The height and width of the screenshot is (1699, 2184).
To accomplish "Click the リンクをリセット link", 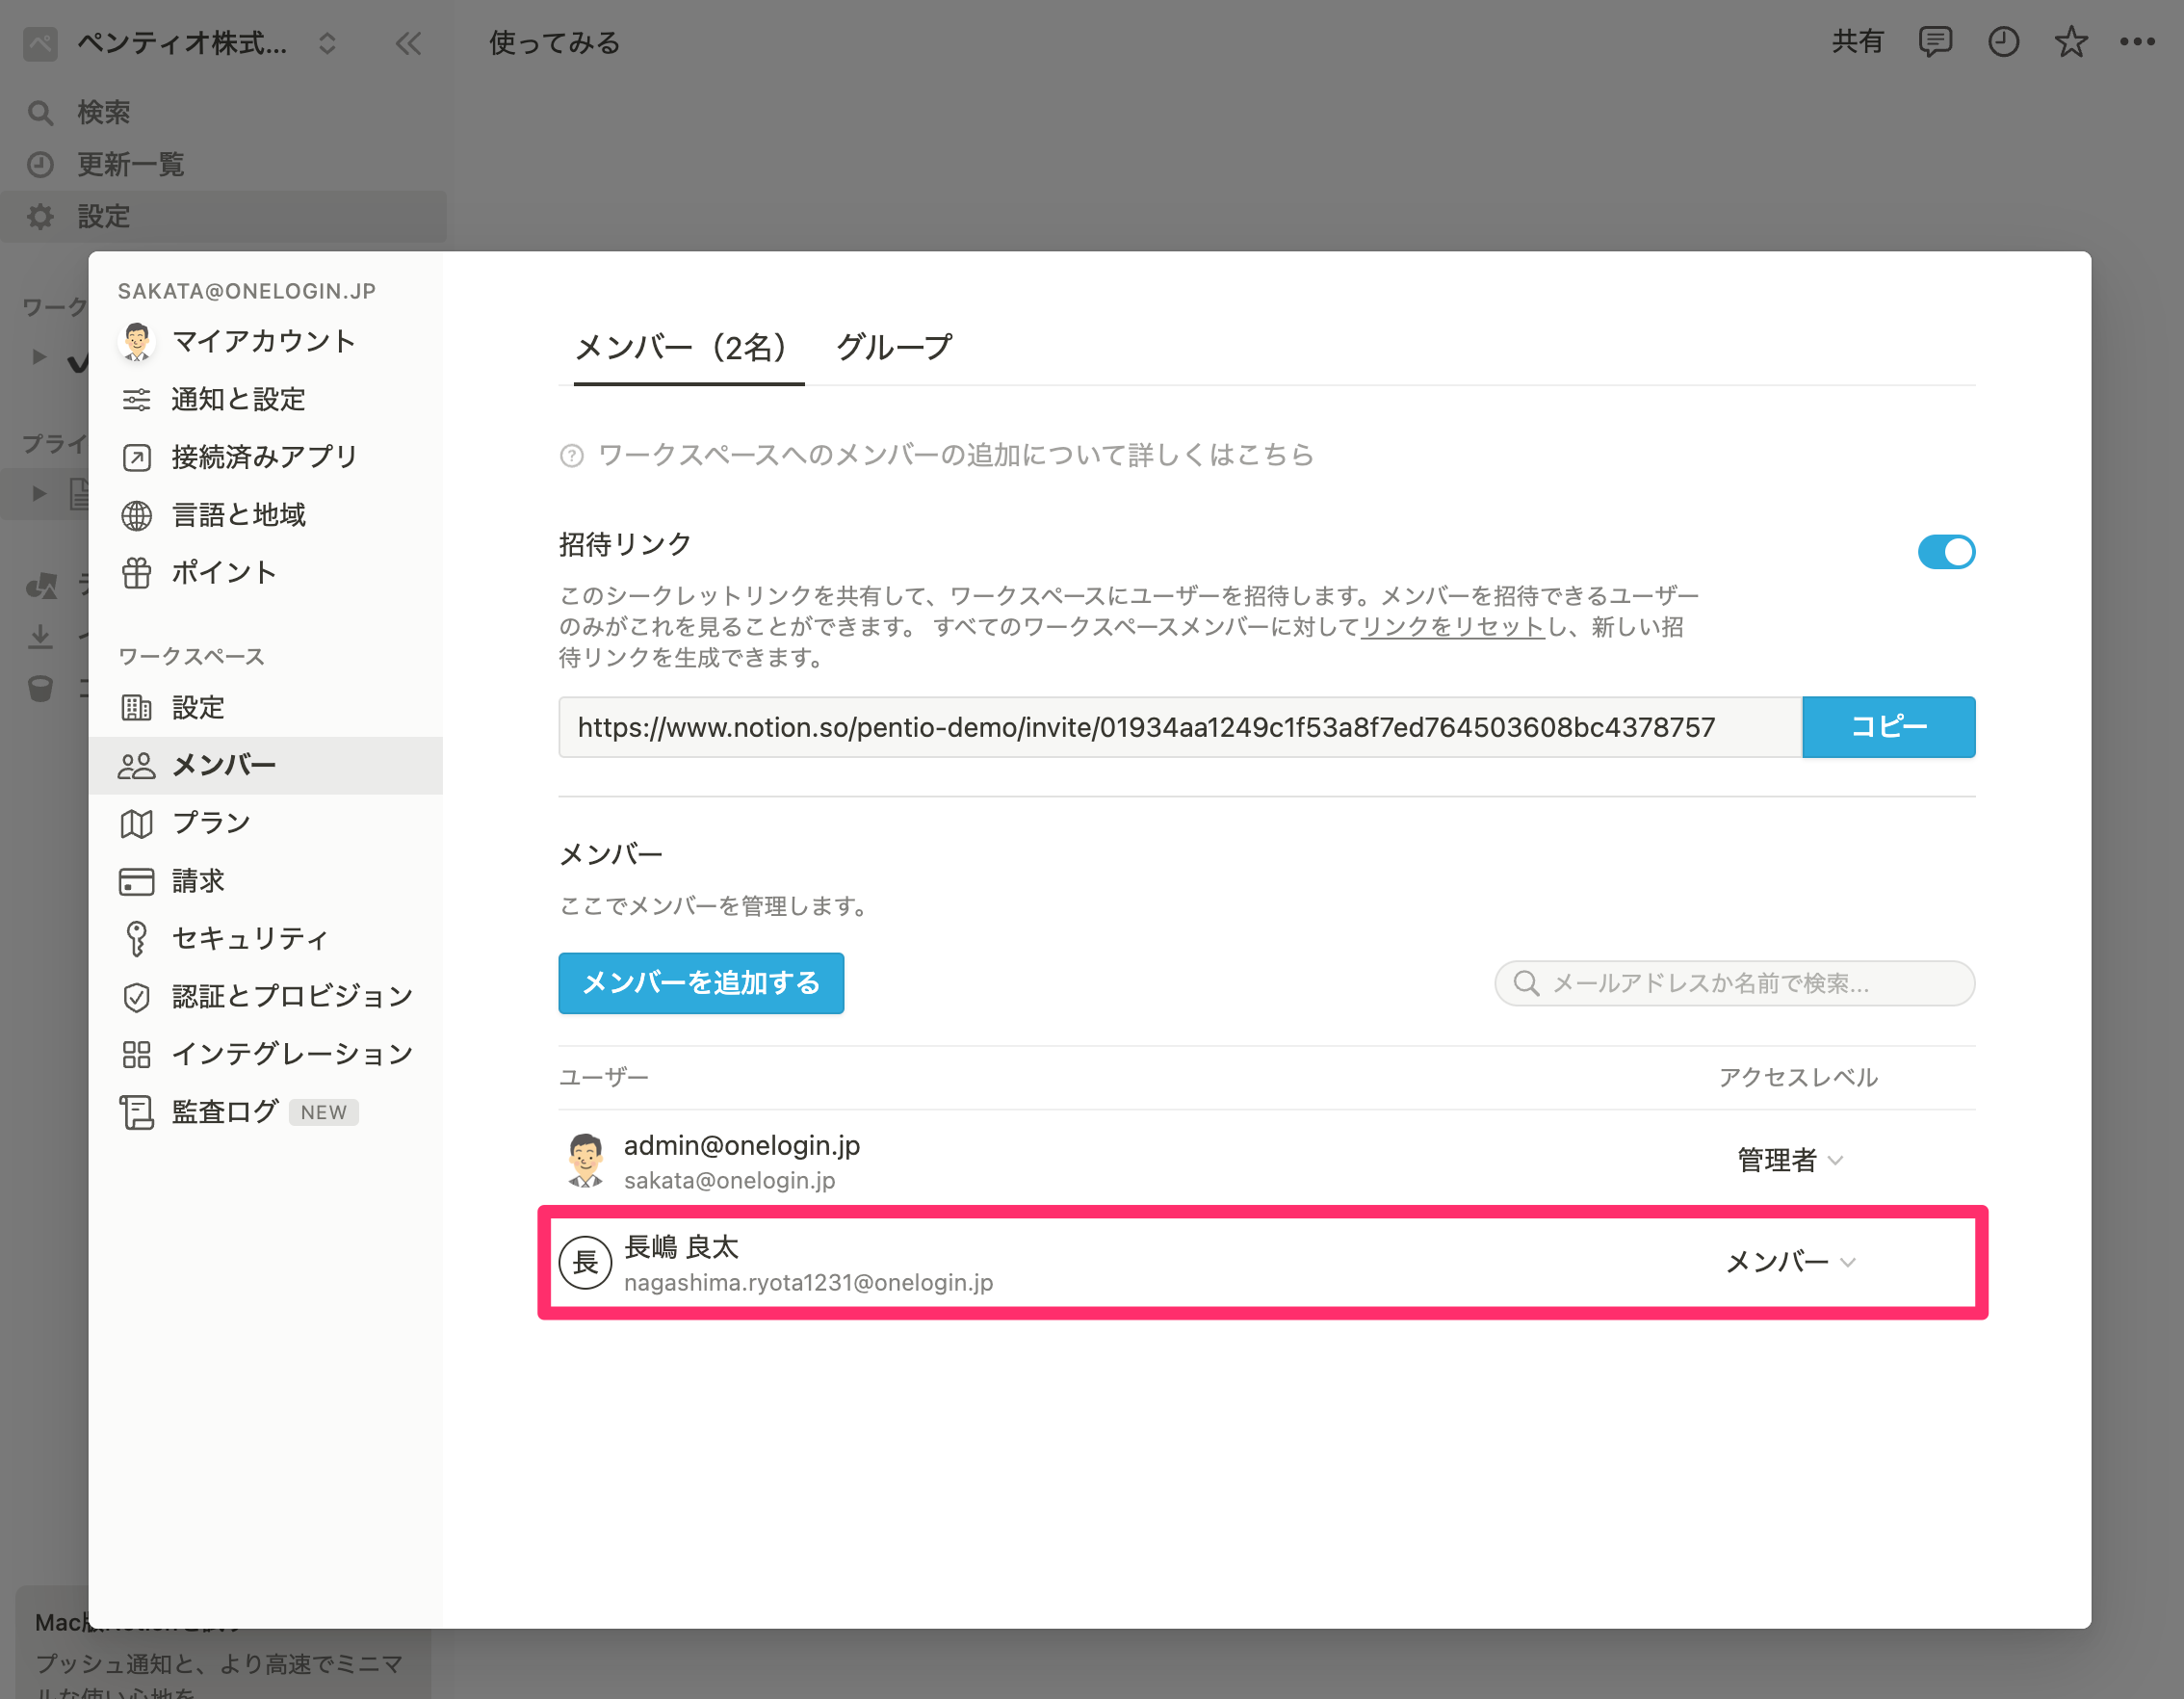I will (x=1452, y=627).
